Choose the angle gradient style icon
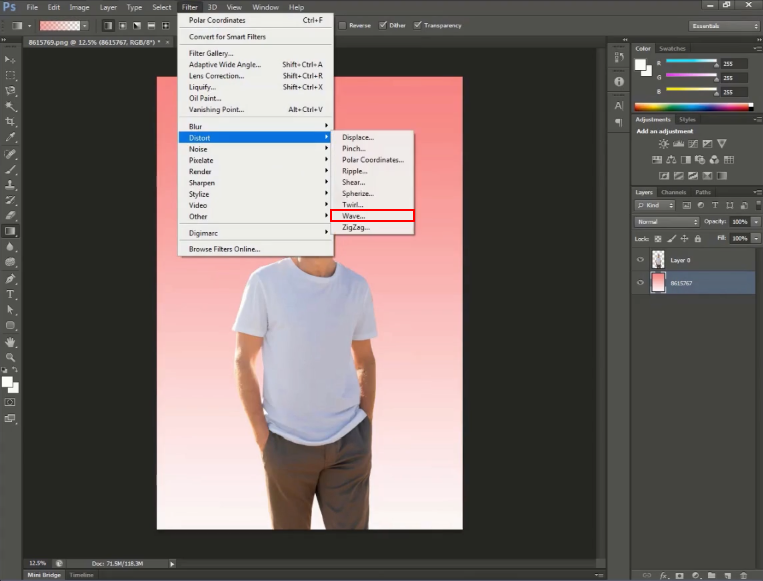The height and width of the screenshot is (581, 763). pos(137,25)
